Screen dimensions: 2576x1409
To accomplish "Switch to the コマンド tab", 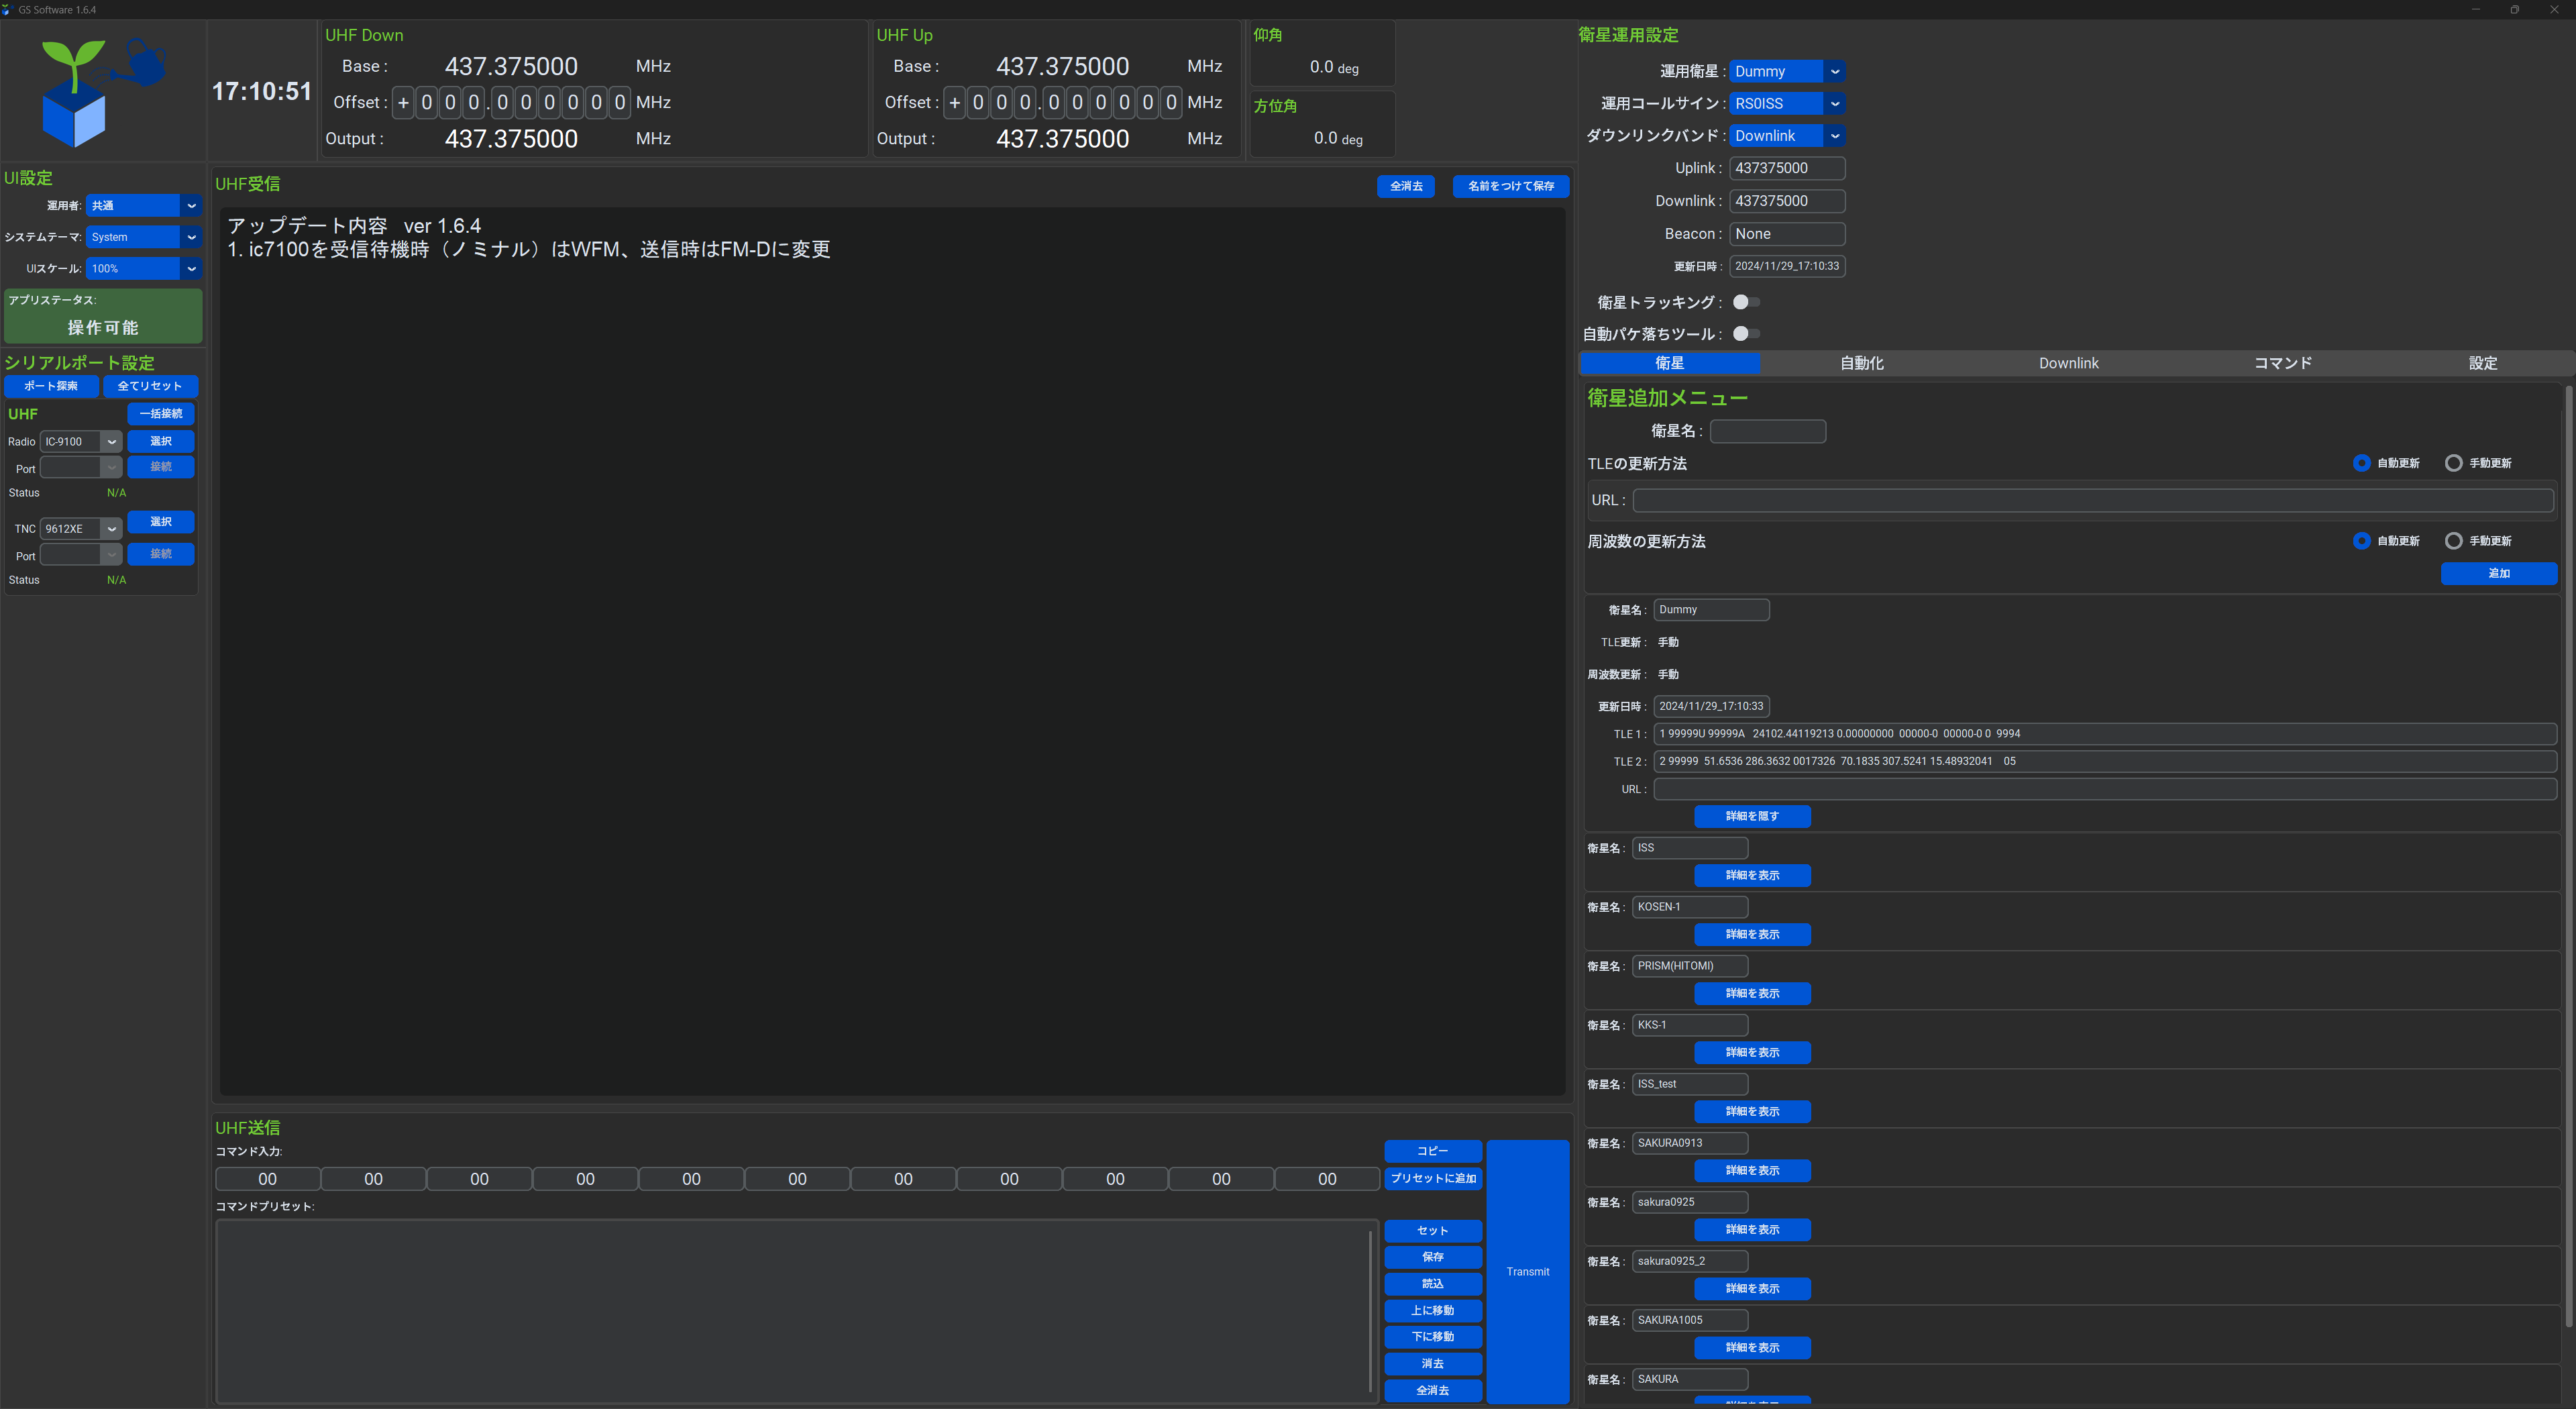I will tap(2282, 363).
